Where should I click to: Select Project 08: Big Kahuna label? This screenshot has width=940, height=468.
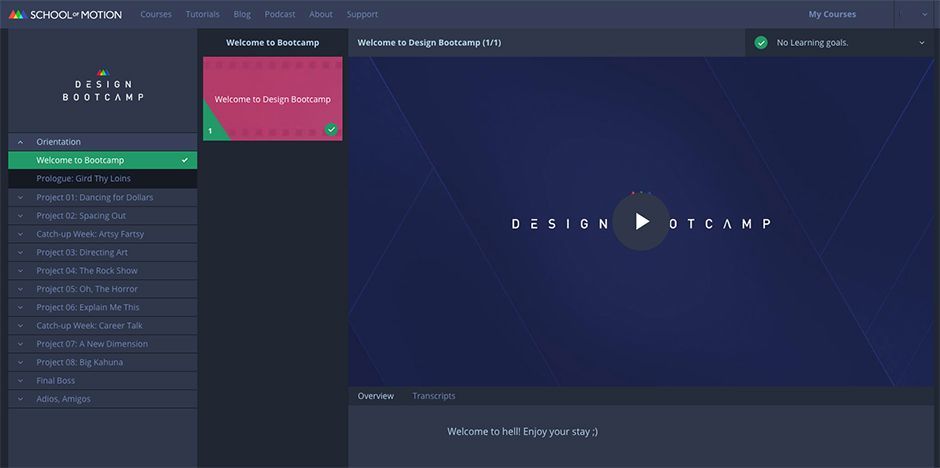[x=80, y=362]
